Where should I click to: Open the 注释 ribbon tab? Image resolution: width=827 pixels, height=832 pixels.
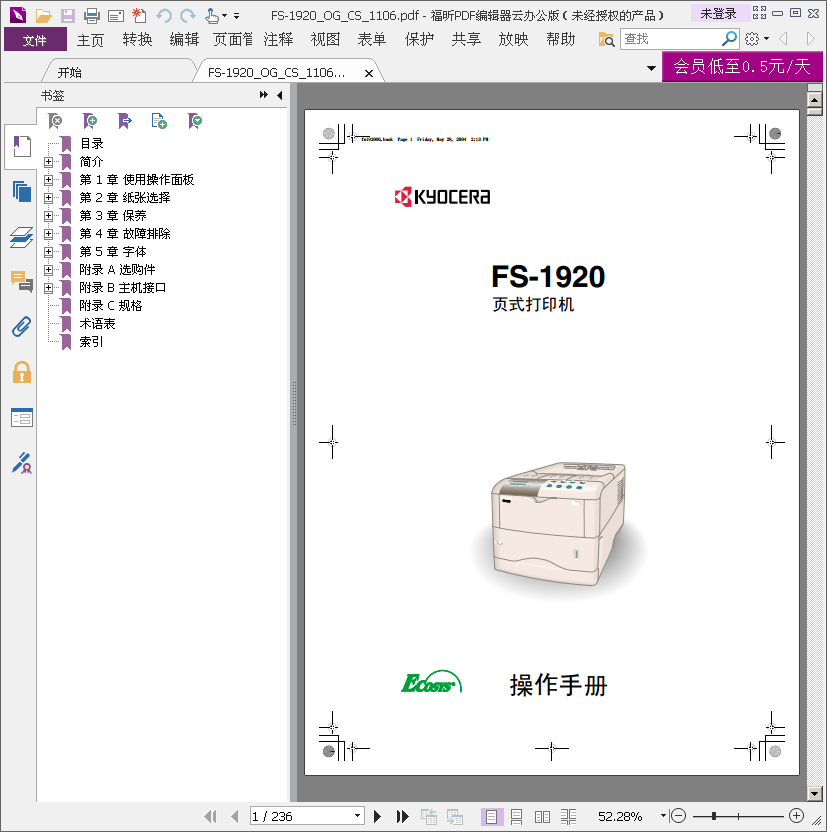(278, 40)
